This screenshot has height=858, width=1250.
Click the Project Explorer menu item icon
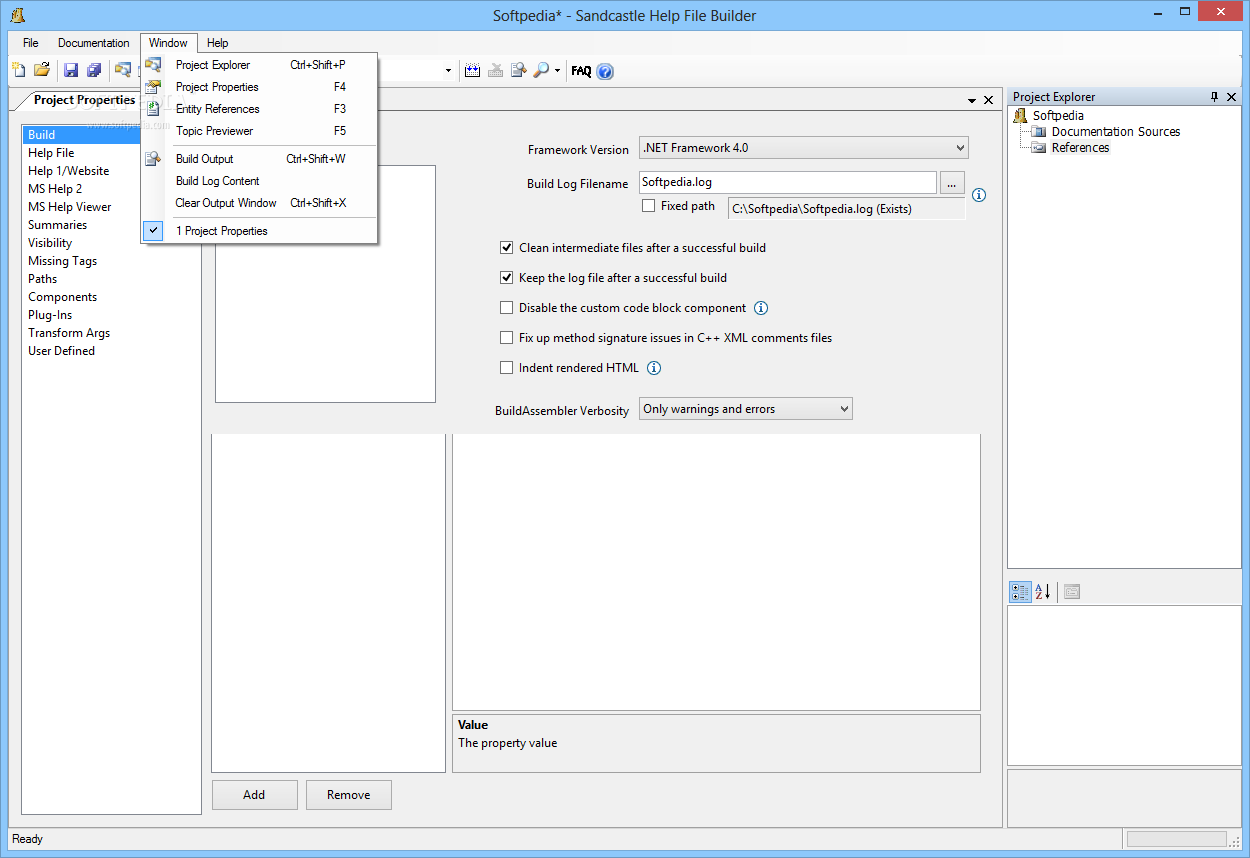pyautogui.click(x=153, y=65)
